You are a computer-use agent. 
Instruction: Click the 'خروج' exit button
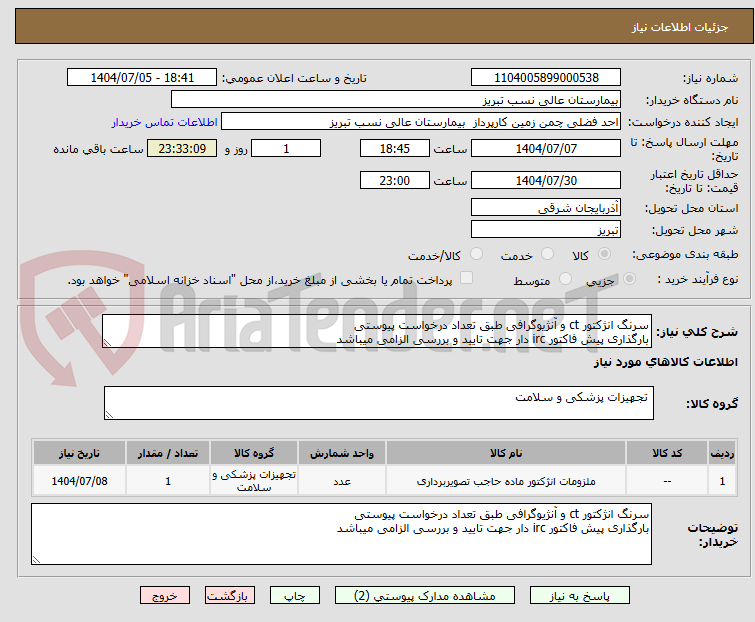tap(165, 596)
